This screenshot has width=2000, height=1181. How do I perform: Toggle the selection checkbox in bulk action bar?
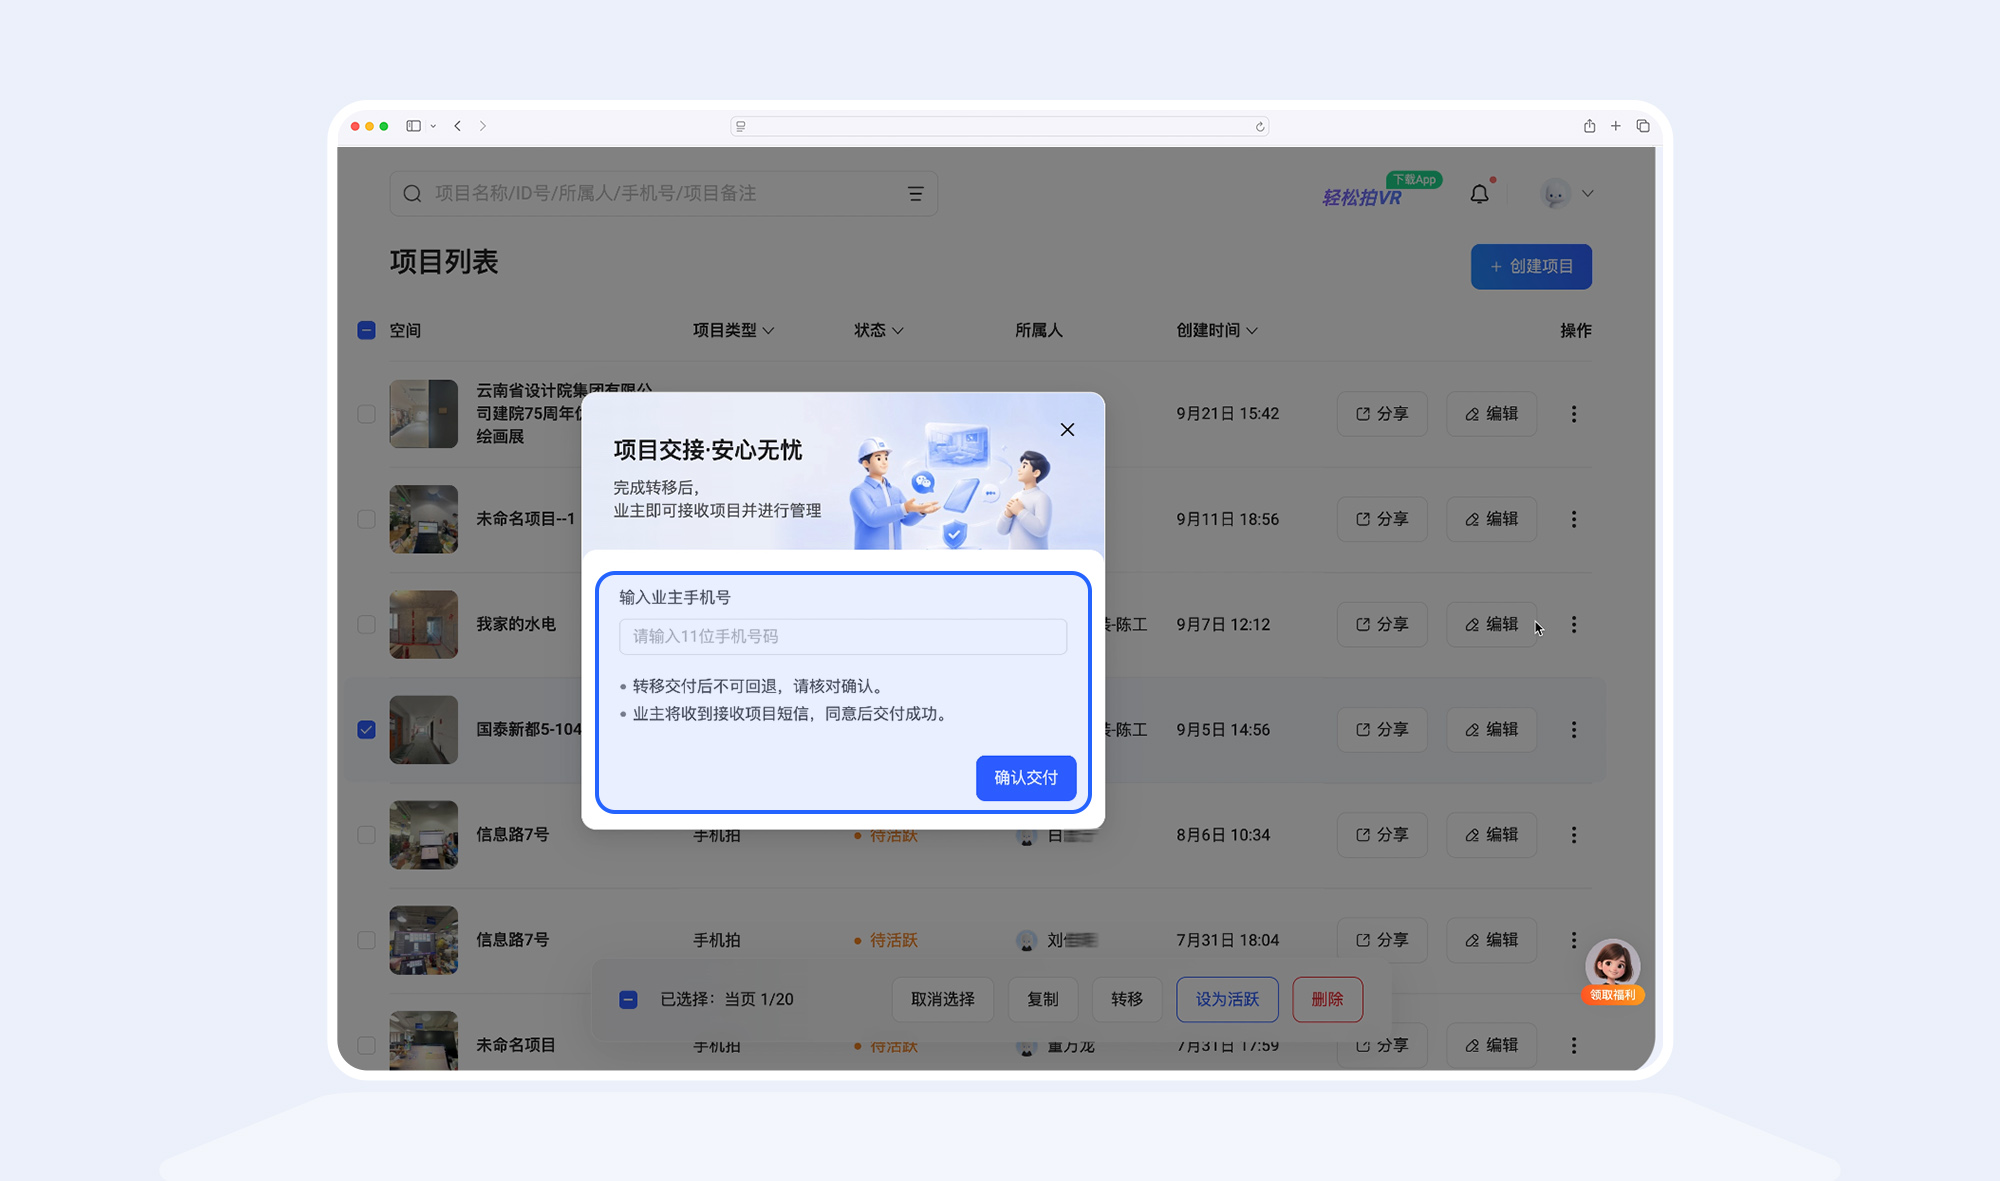point(628,999)
